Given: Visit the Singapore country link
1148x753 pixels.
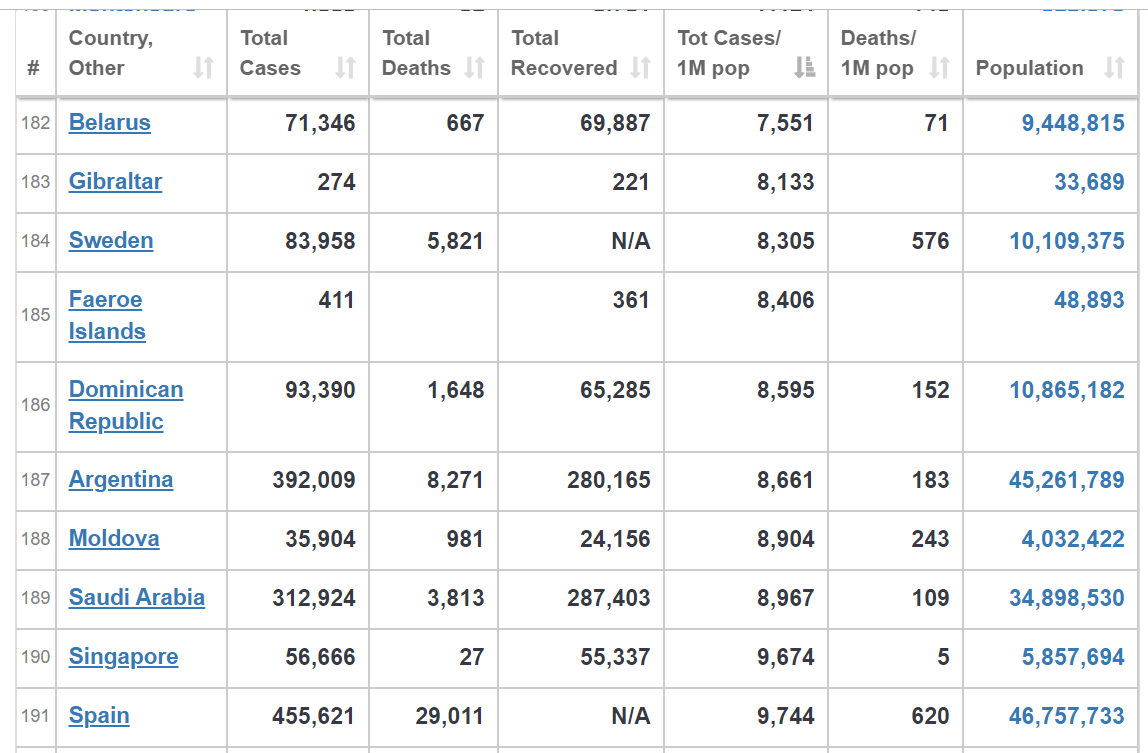Looking at the screenshot, I should click(124, 657).
